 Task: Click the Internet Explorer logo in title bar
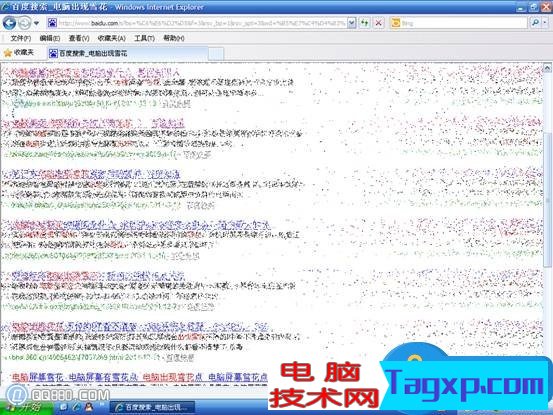(6, 7)
